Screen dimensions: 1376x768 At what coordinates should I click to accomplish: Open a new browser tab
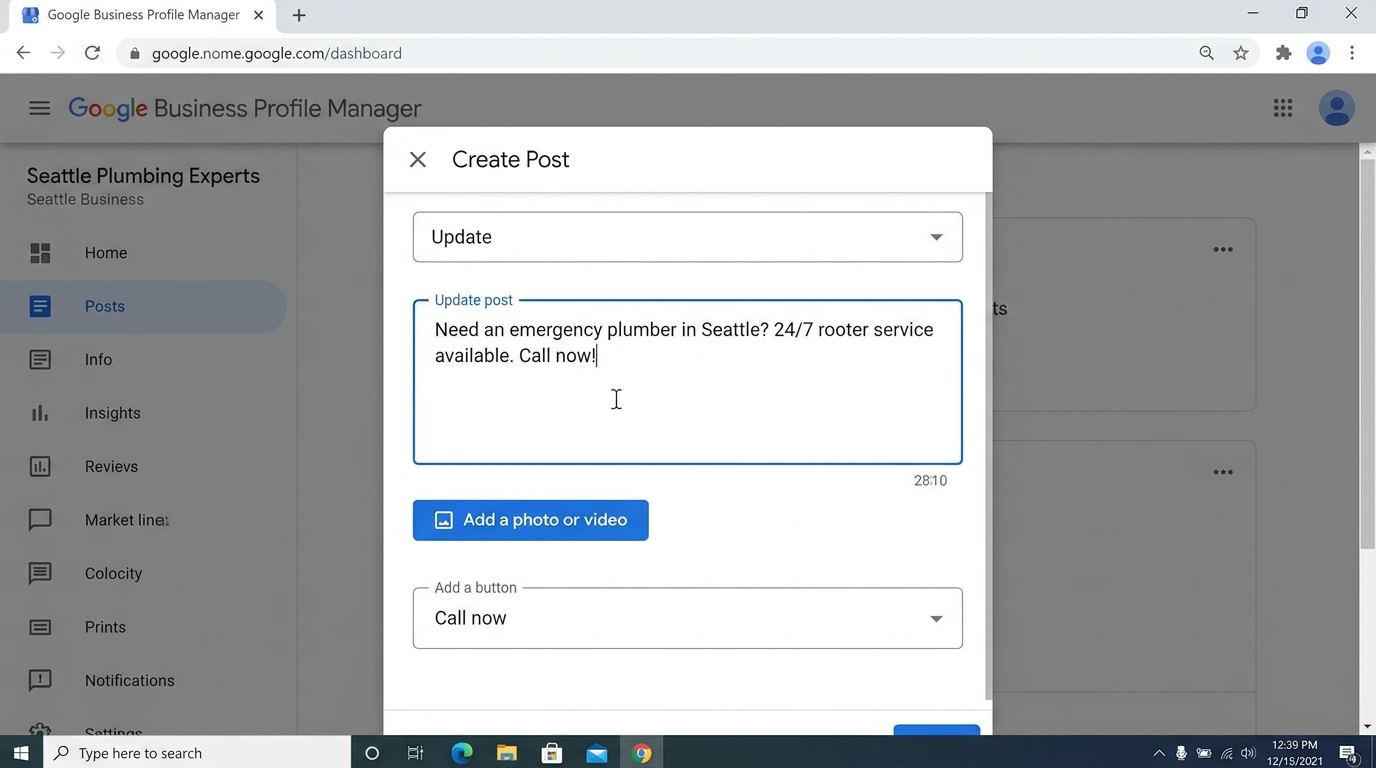299,15
